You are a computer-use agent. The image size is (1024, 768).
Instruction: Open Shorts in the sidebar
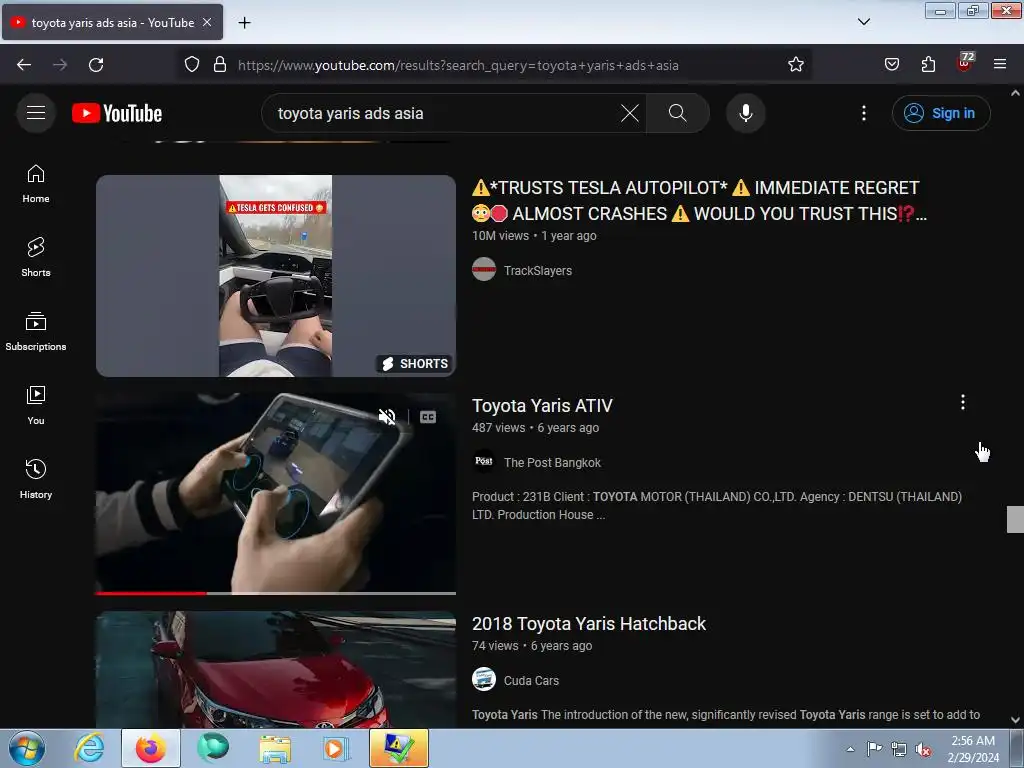pyautogui.click(x=36, y=257)
